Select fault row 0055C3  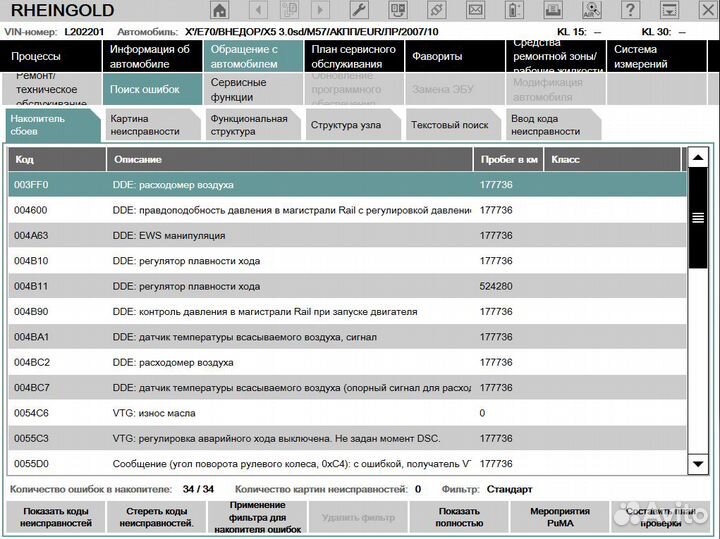347,438
